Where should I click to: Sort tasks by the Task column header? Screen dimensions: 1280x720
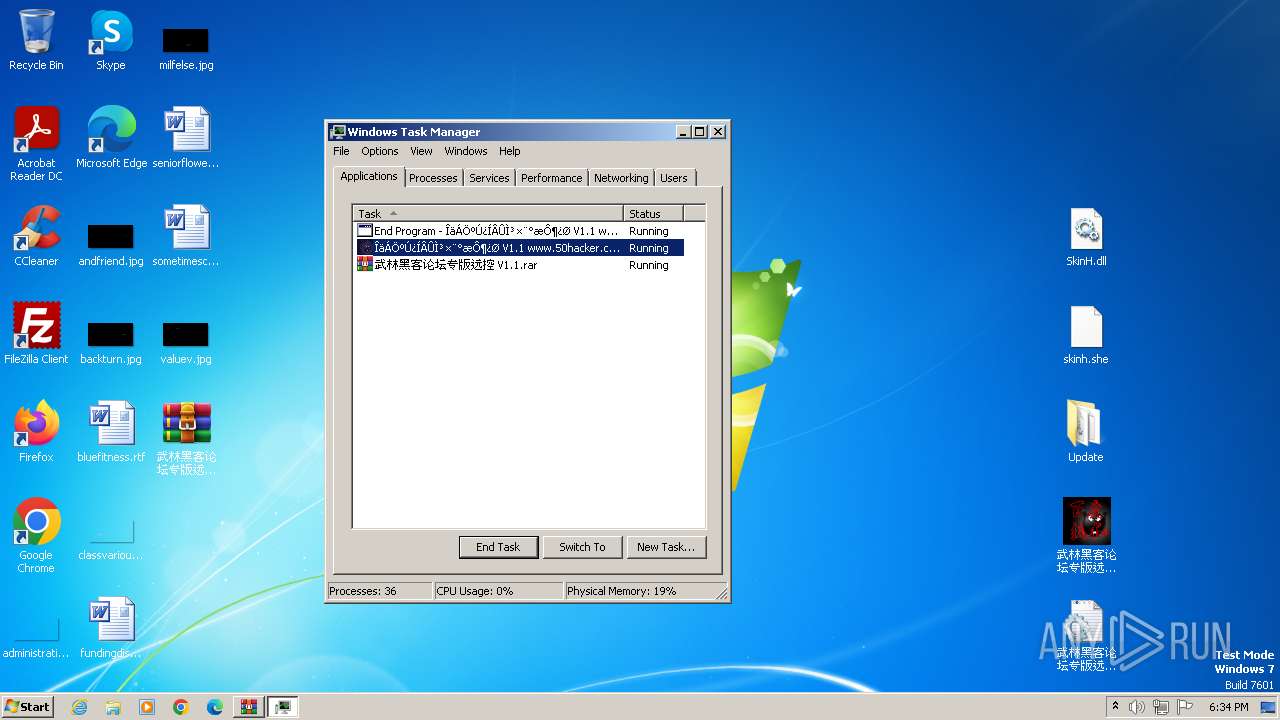pos(488,213)
